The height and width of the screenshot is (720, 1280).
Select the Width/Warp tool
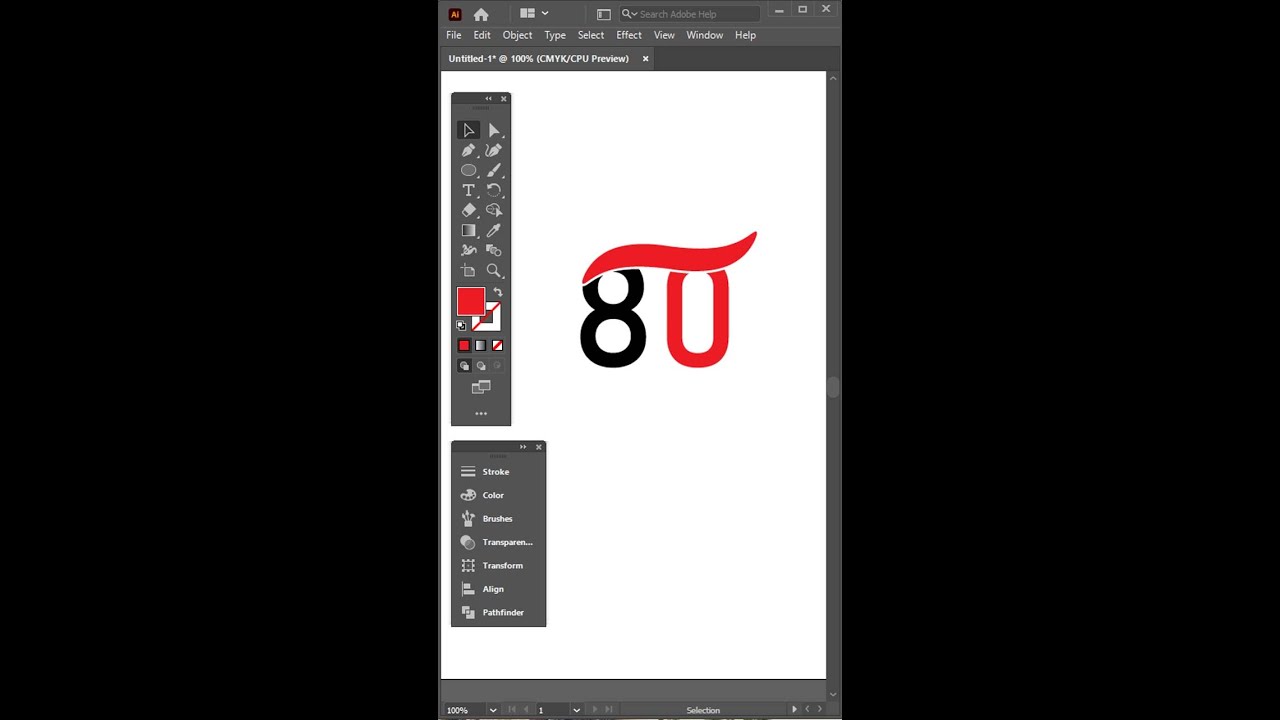point(468,250)
